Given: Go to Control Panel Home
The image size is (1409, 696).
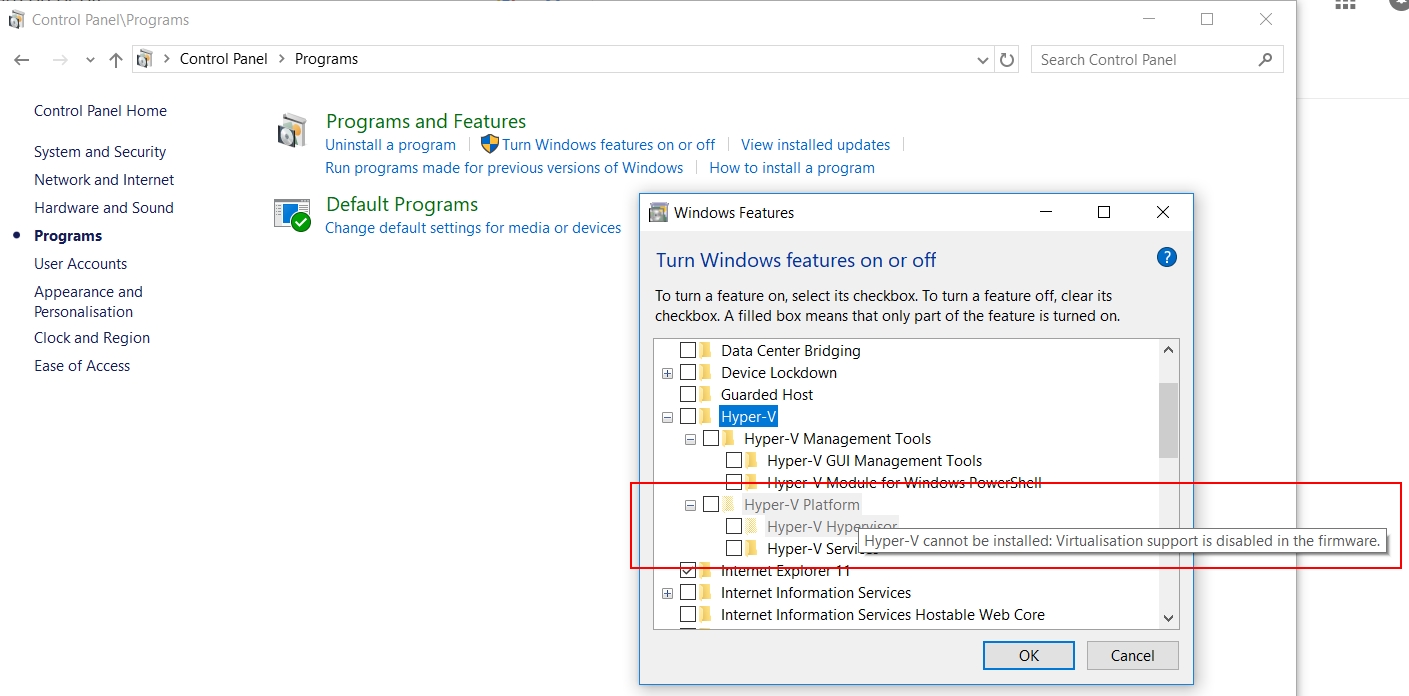Looking at the screenshot, I should [100, 111].
